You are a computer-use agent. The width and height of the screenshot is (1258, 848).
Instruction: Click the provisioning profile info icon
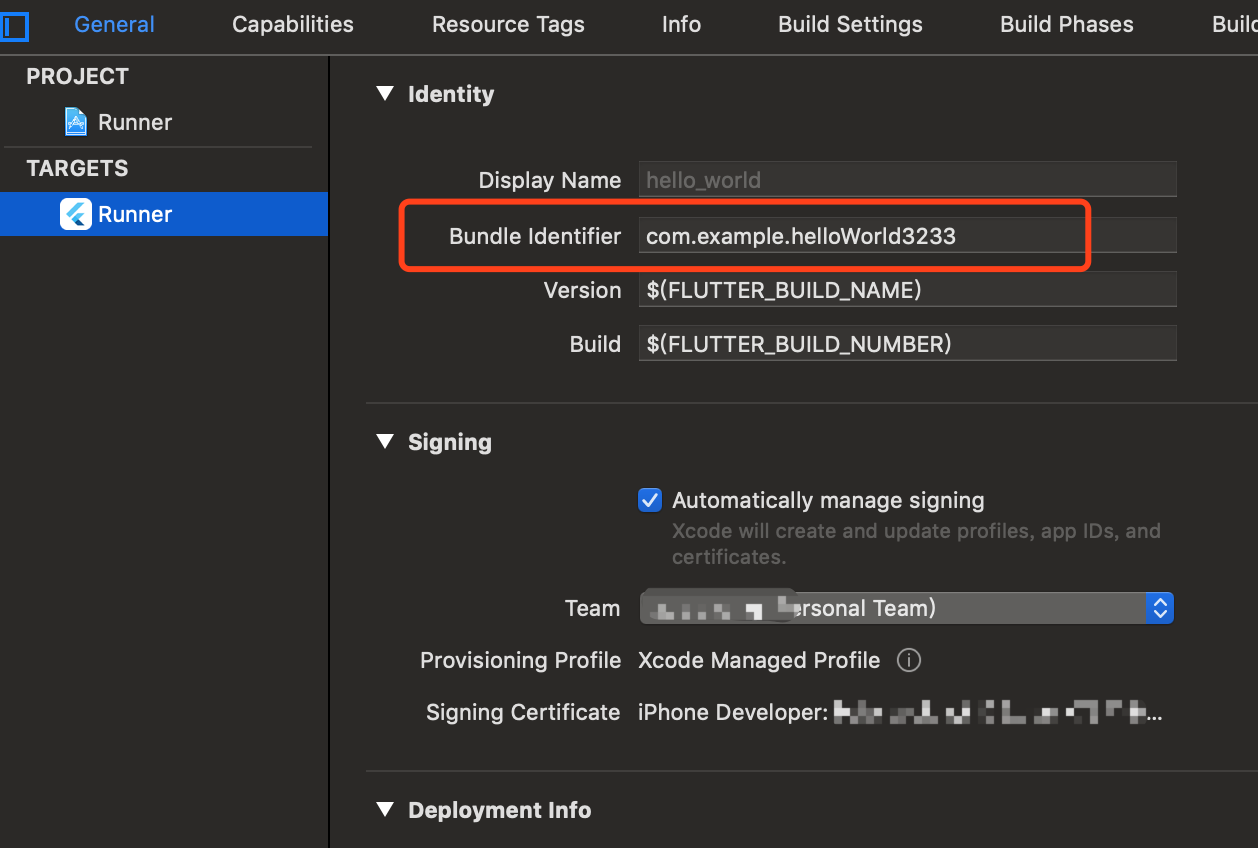(x=908, y=660)
